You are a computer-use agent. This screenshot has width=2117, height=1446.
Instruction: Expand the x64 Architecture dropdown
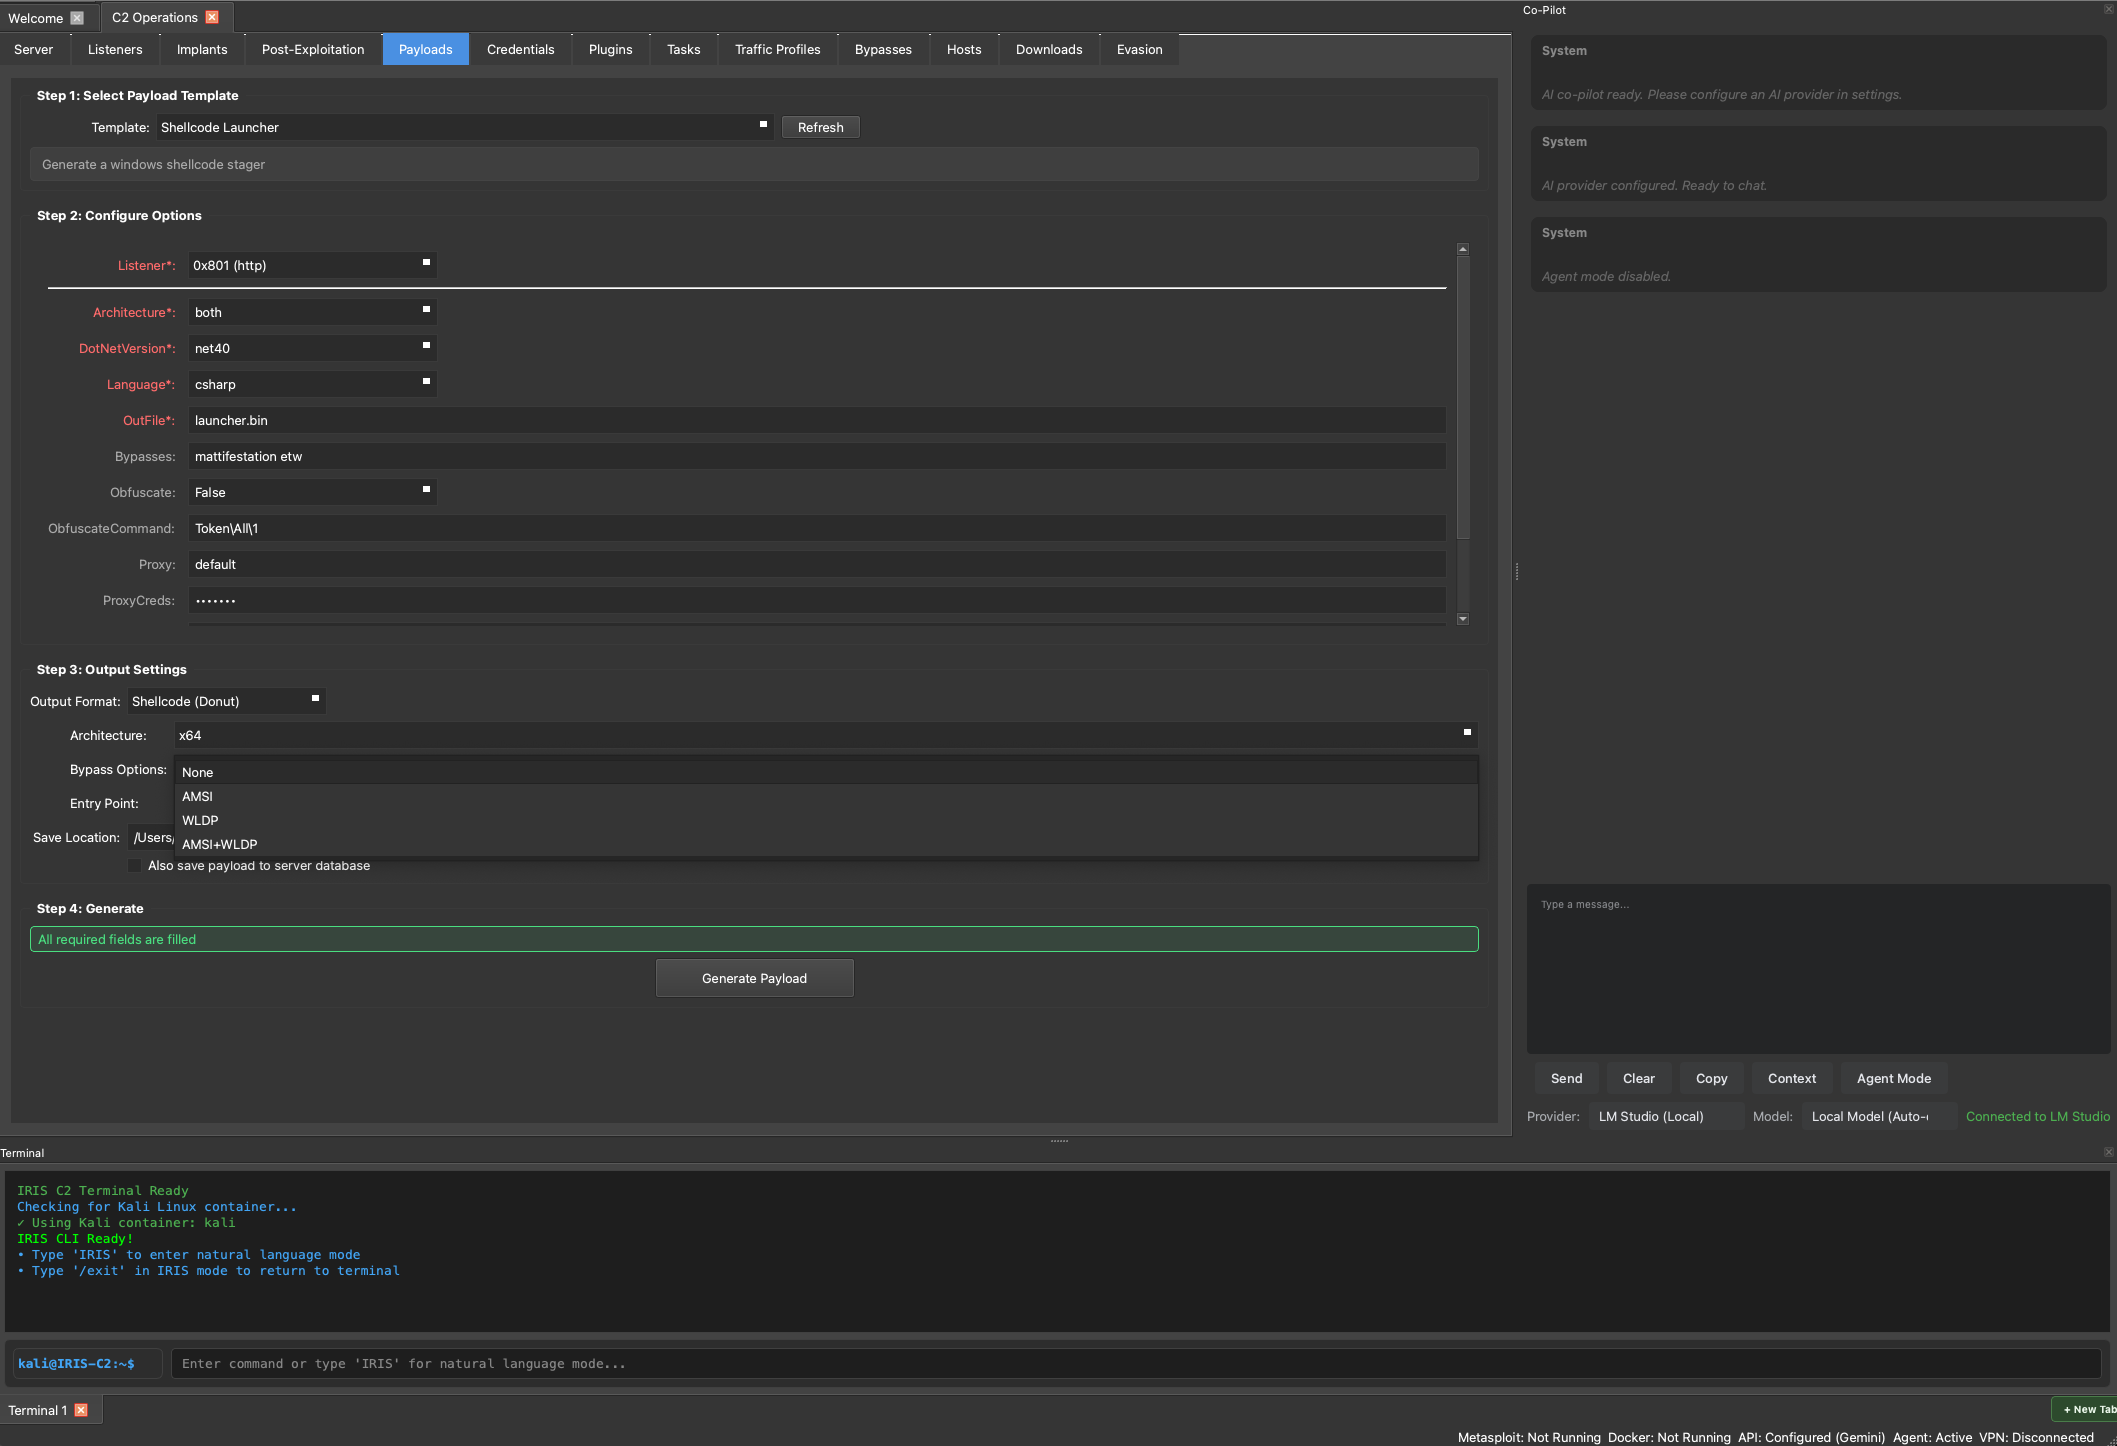coord(826,735)
